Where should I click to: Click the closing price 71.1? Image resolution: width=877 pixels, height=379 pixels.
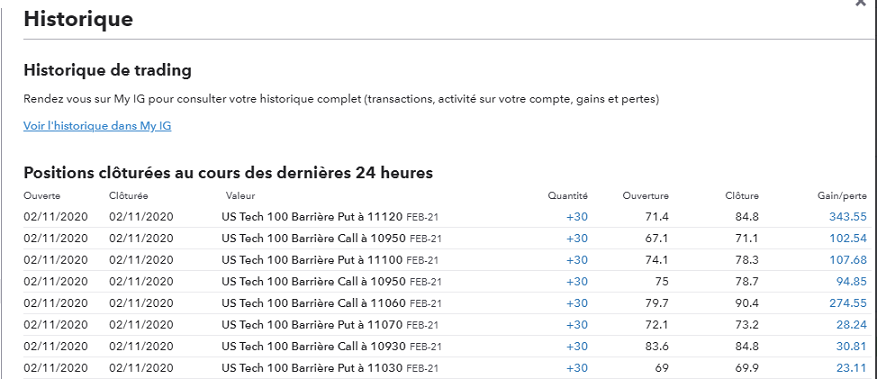(x=747, y=239)
